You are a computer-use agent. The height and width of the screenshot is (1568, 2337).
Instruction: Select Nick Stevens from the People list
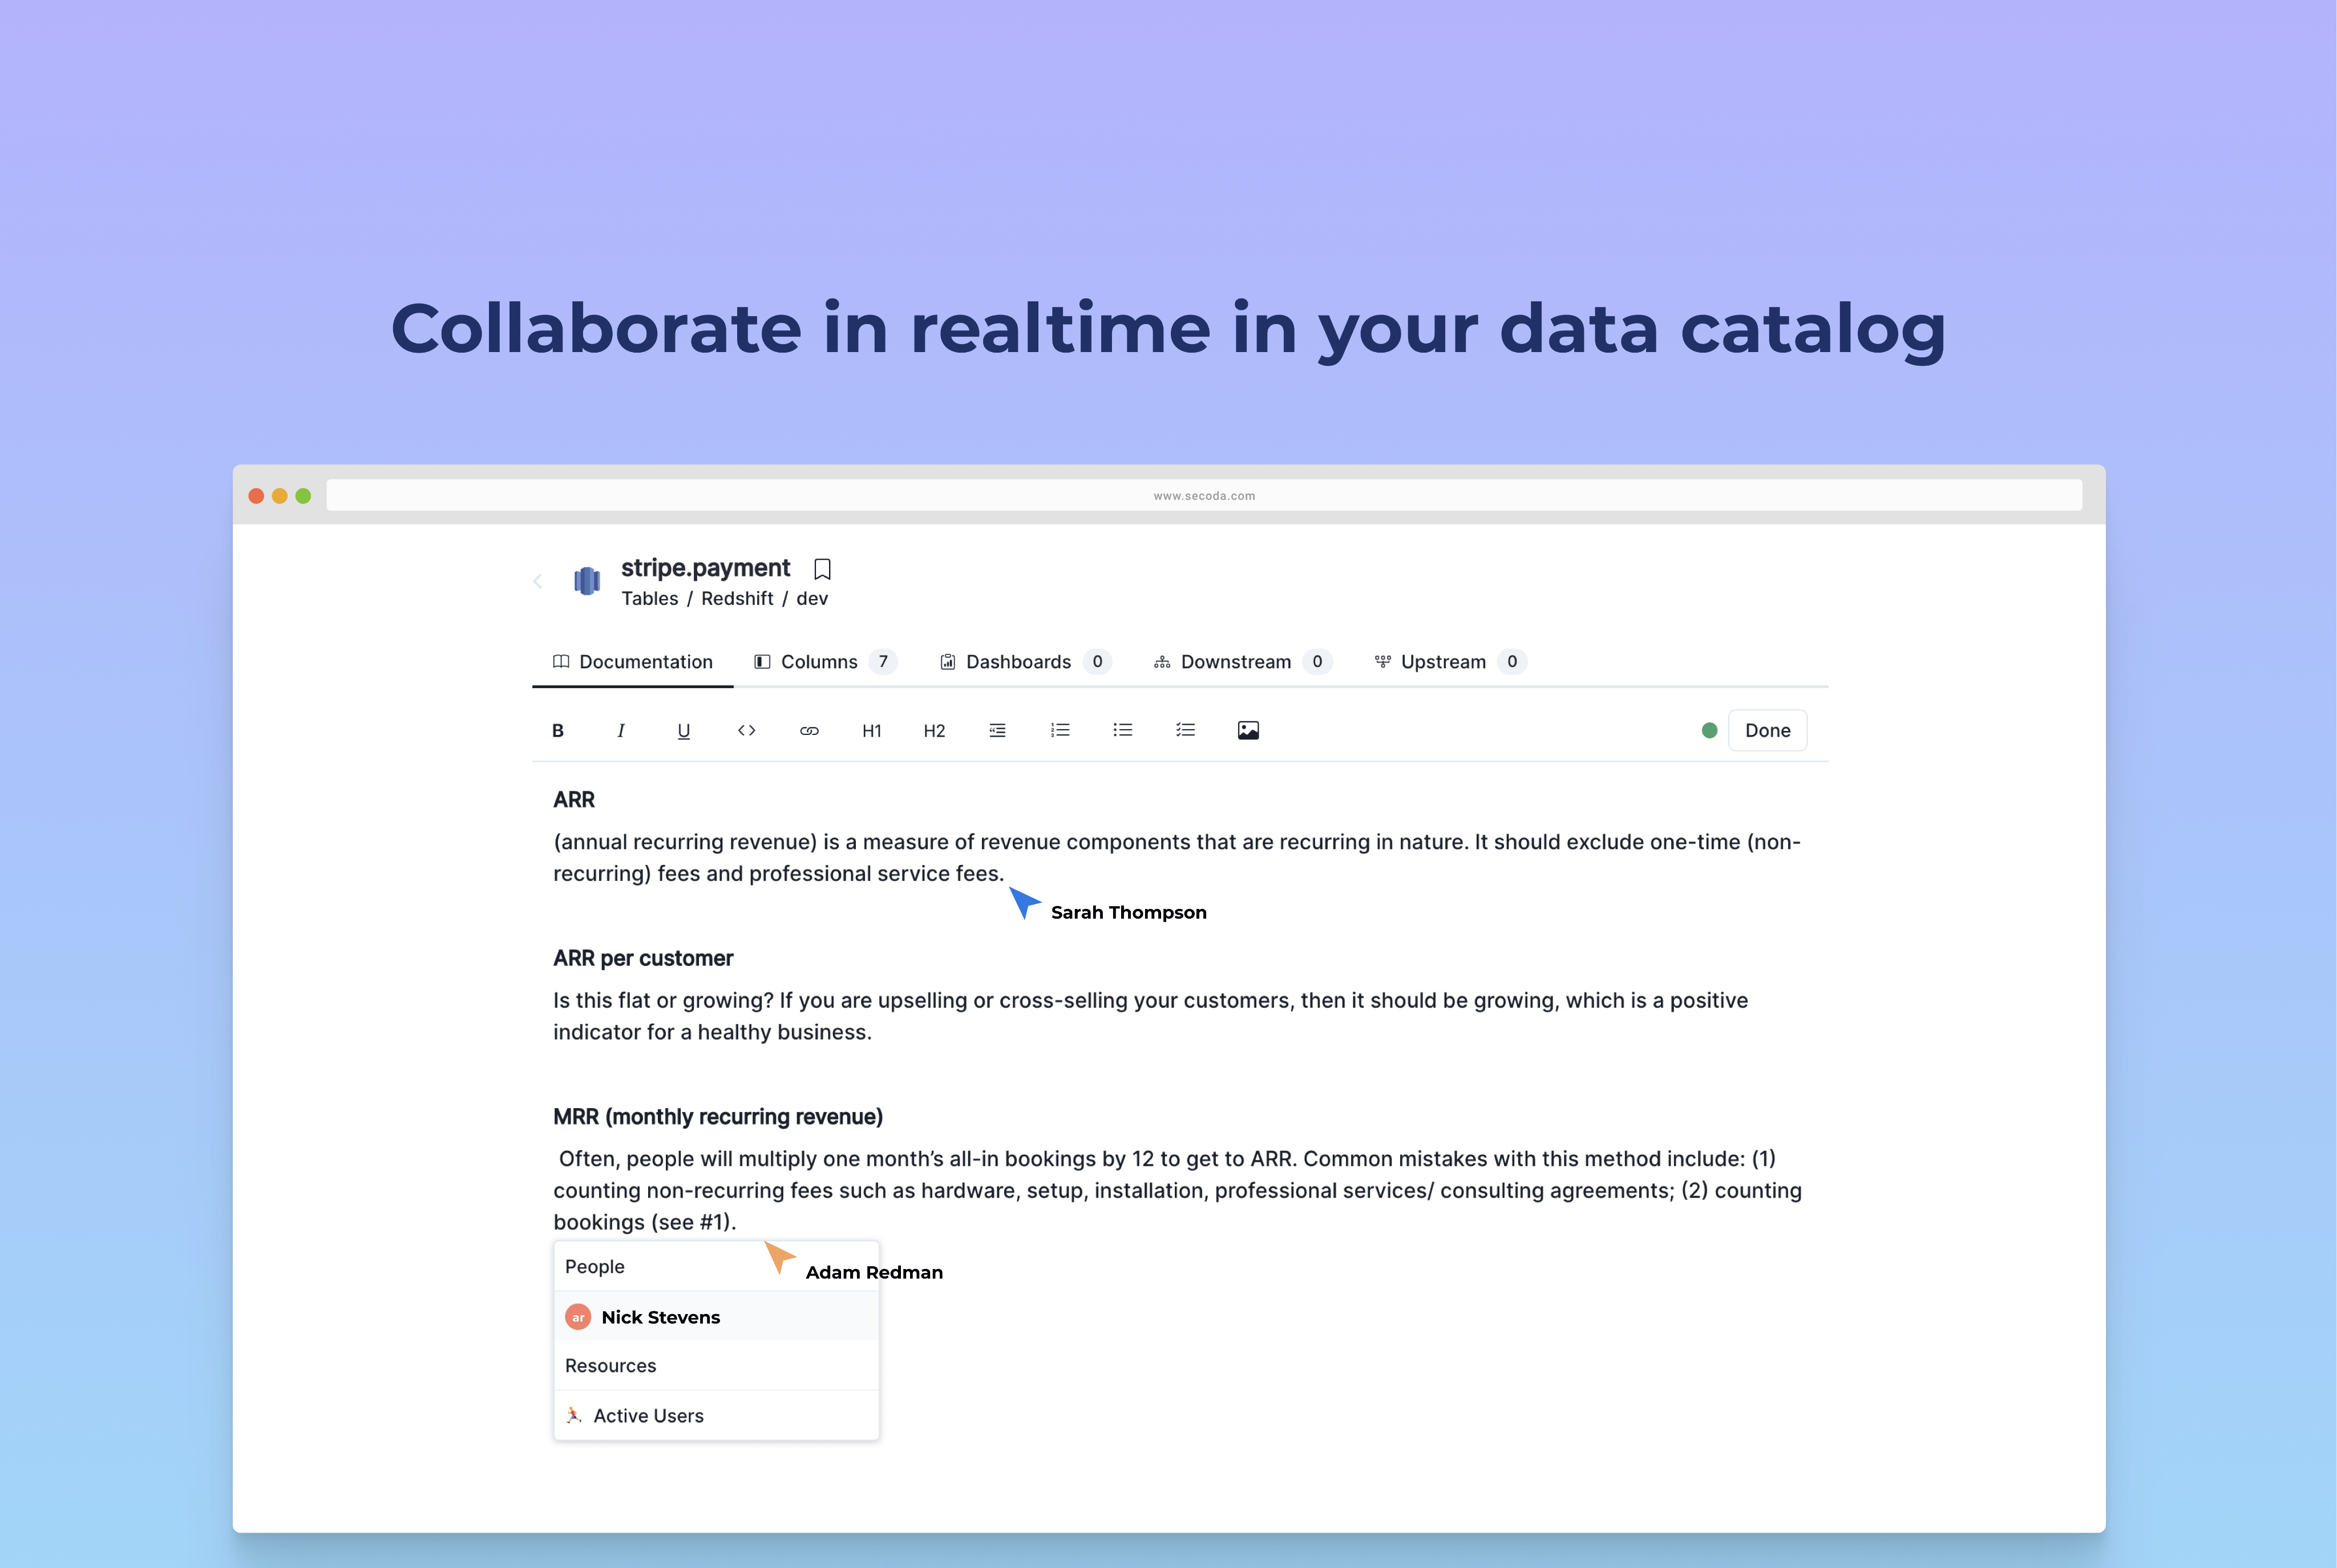(716, 1317)
